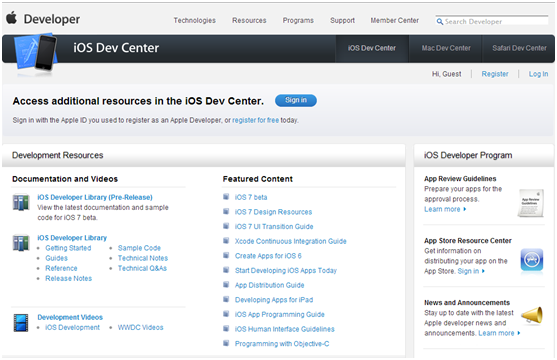Viewport: 557px width, 360px height.
Task: Open the Technologies menu
Action: (x=195, y=21)
